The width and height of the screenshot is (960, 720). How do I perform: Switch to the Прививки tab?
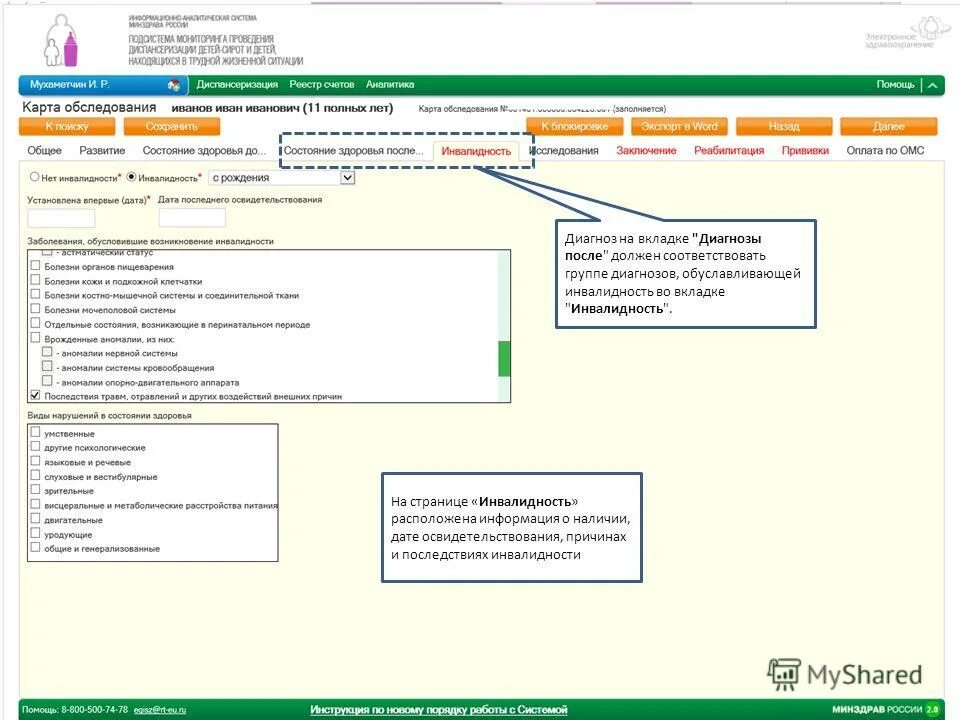[805, 151]
